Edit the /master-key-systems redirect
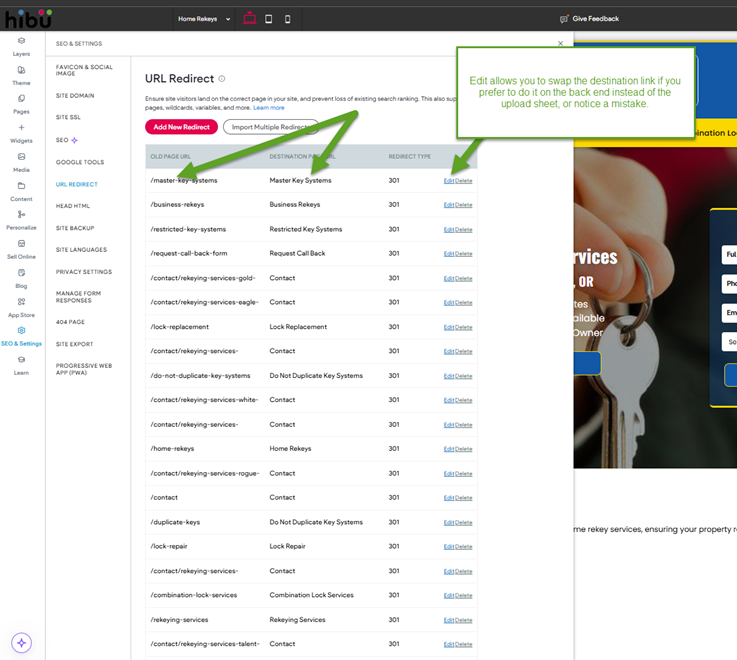Image resolution: width=737 pixels, height=660 pixels. [x=448, y=181]
